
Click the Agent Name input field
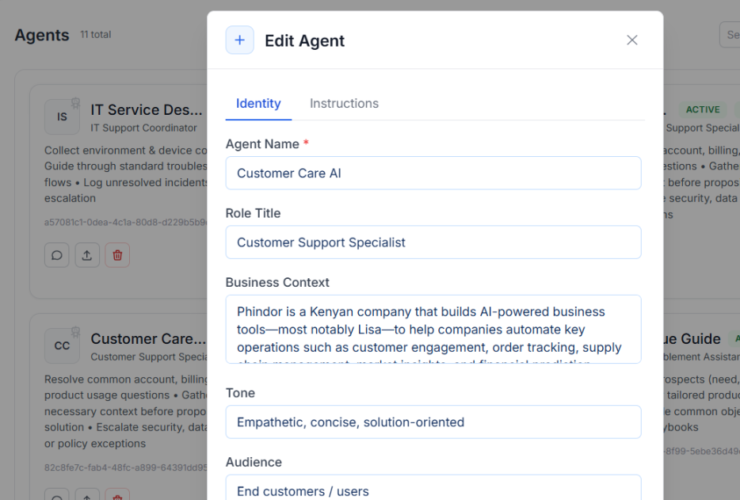[433, 173]
